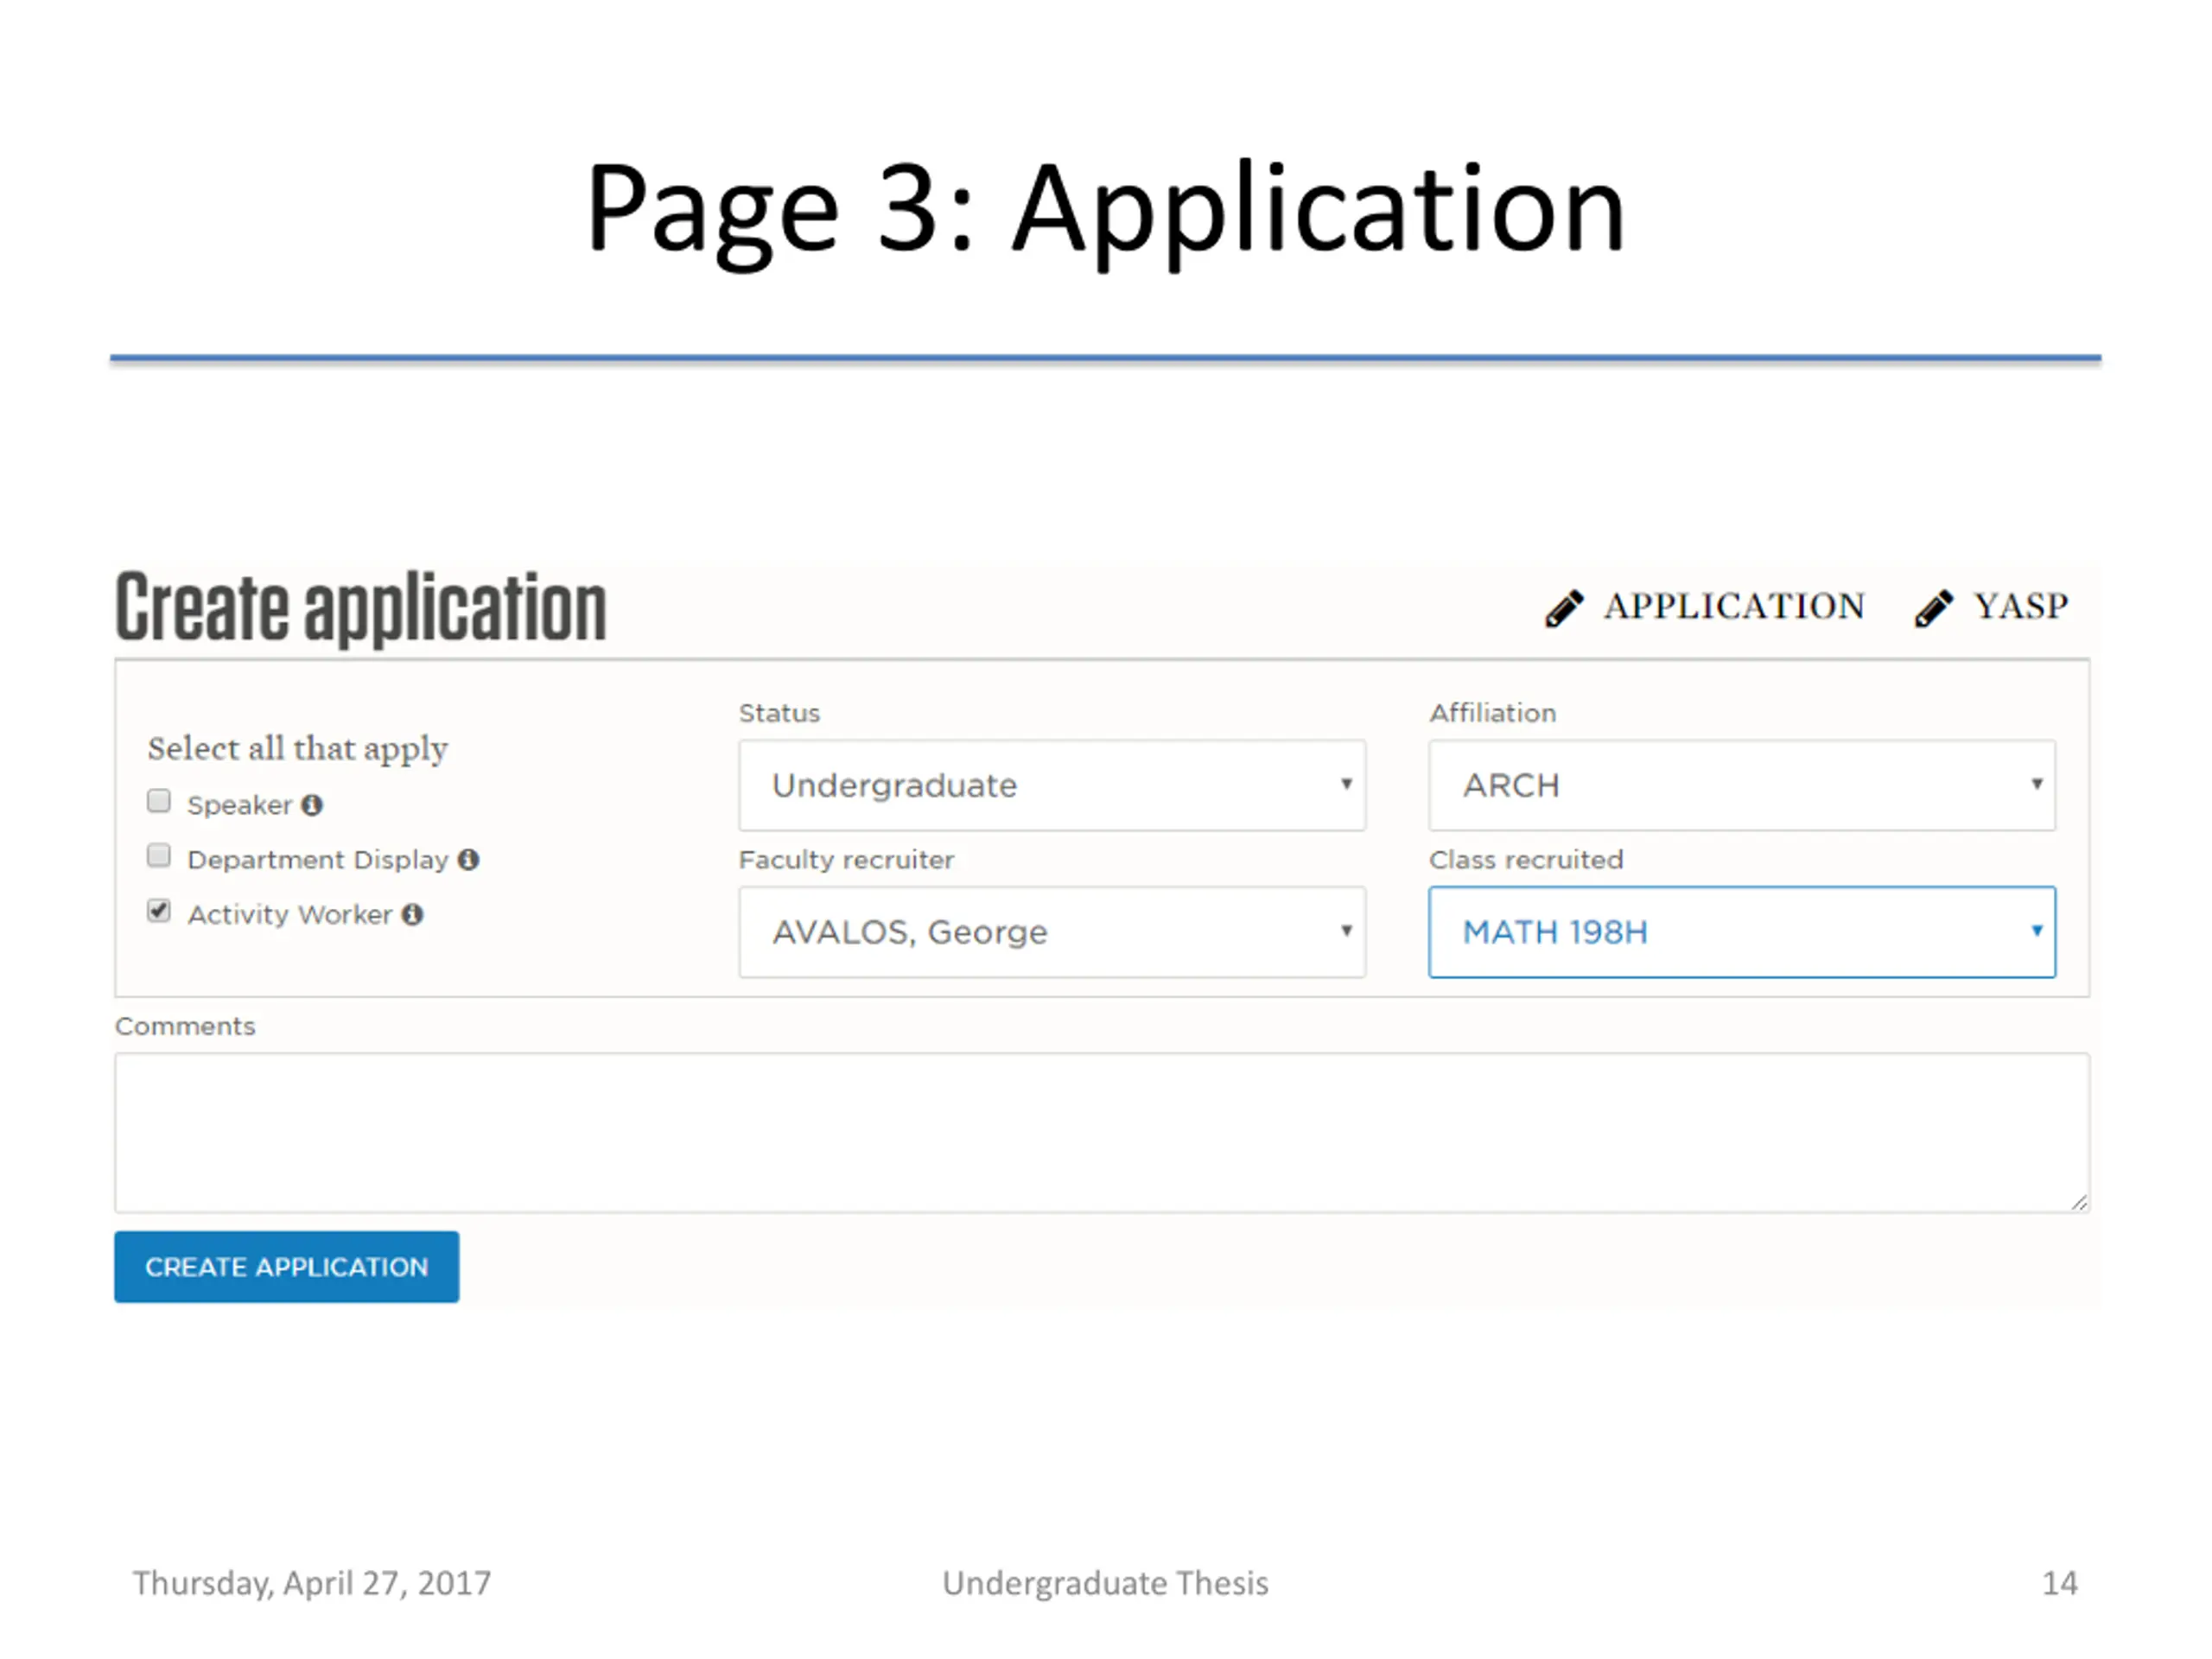
Task: Enable the Speaker checkbox
Action: pyautogui.click(x=159, y=801)
